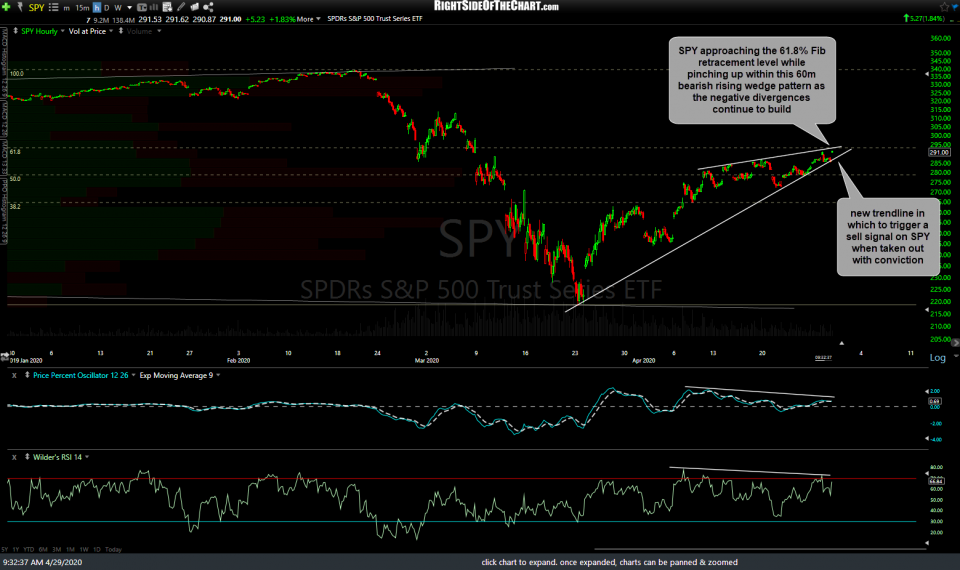Click the green plus add-chart icon

click(6, 7)
